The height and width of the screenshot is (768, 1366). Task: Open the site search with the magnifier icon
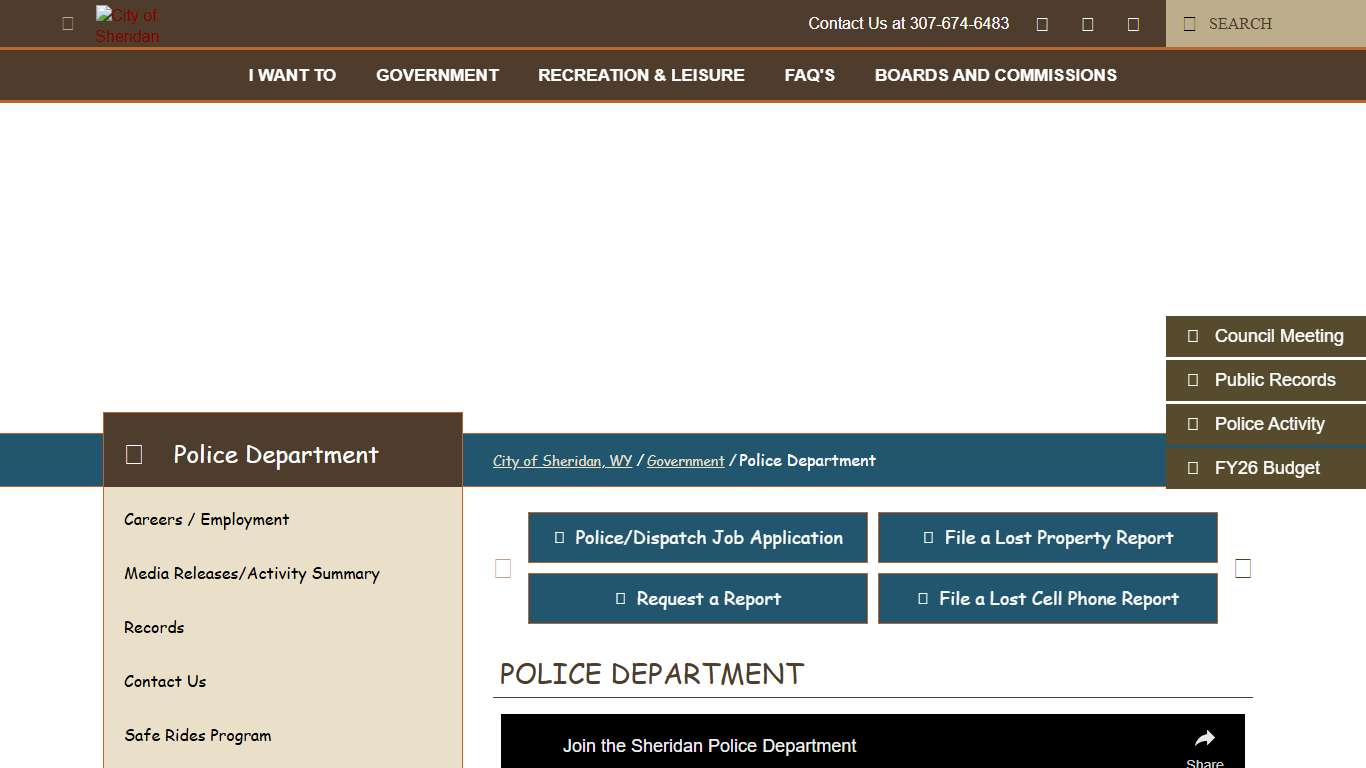pyautogui.click(x=1189, y=23)
